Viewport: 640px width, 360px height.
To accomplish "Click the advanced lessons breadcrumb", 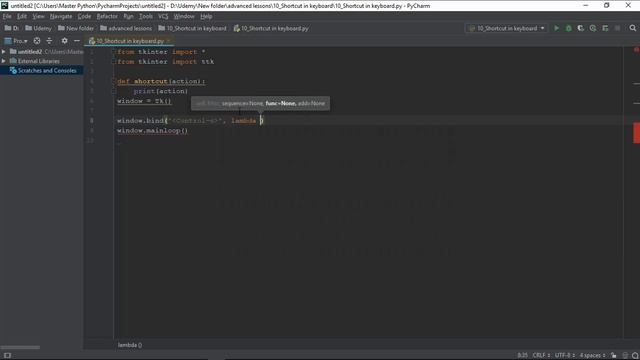I will 126,28.
